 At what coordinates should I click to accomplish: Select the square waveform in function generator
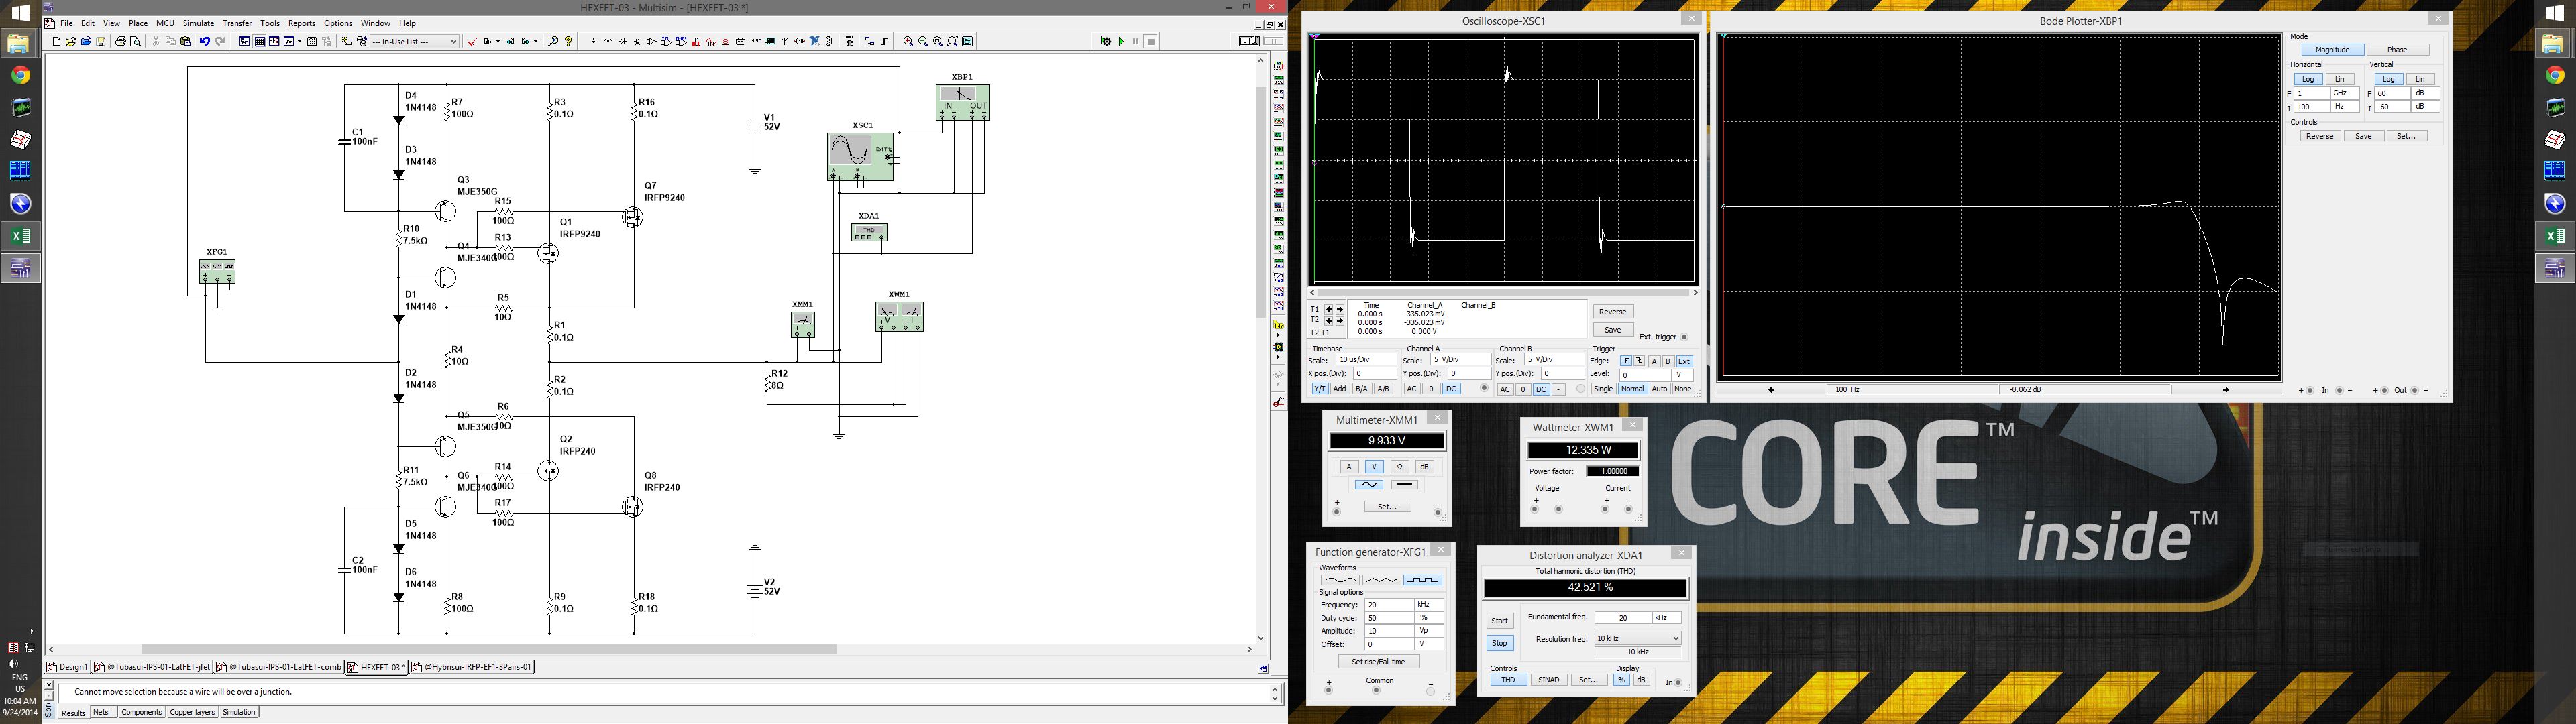click(1422, 580)
